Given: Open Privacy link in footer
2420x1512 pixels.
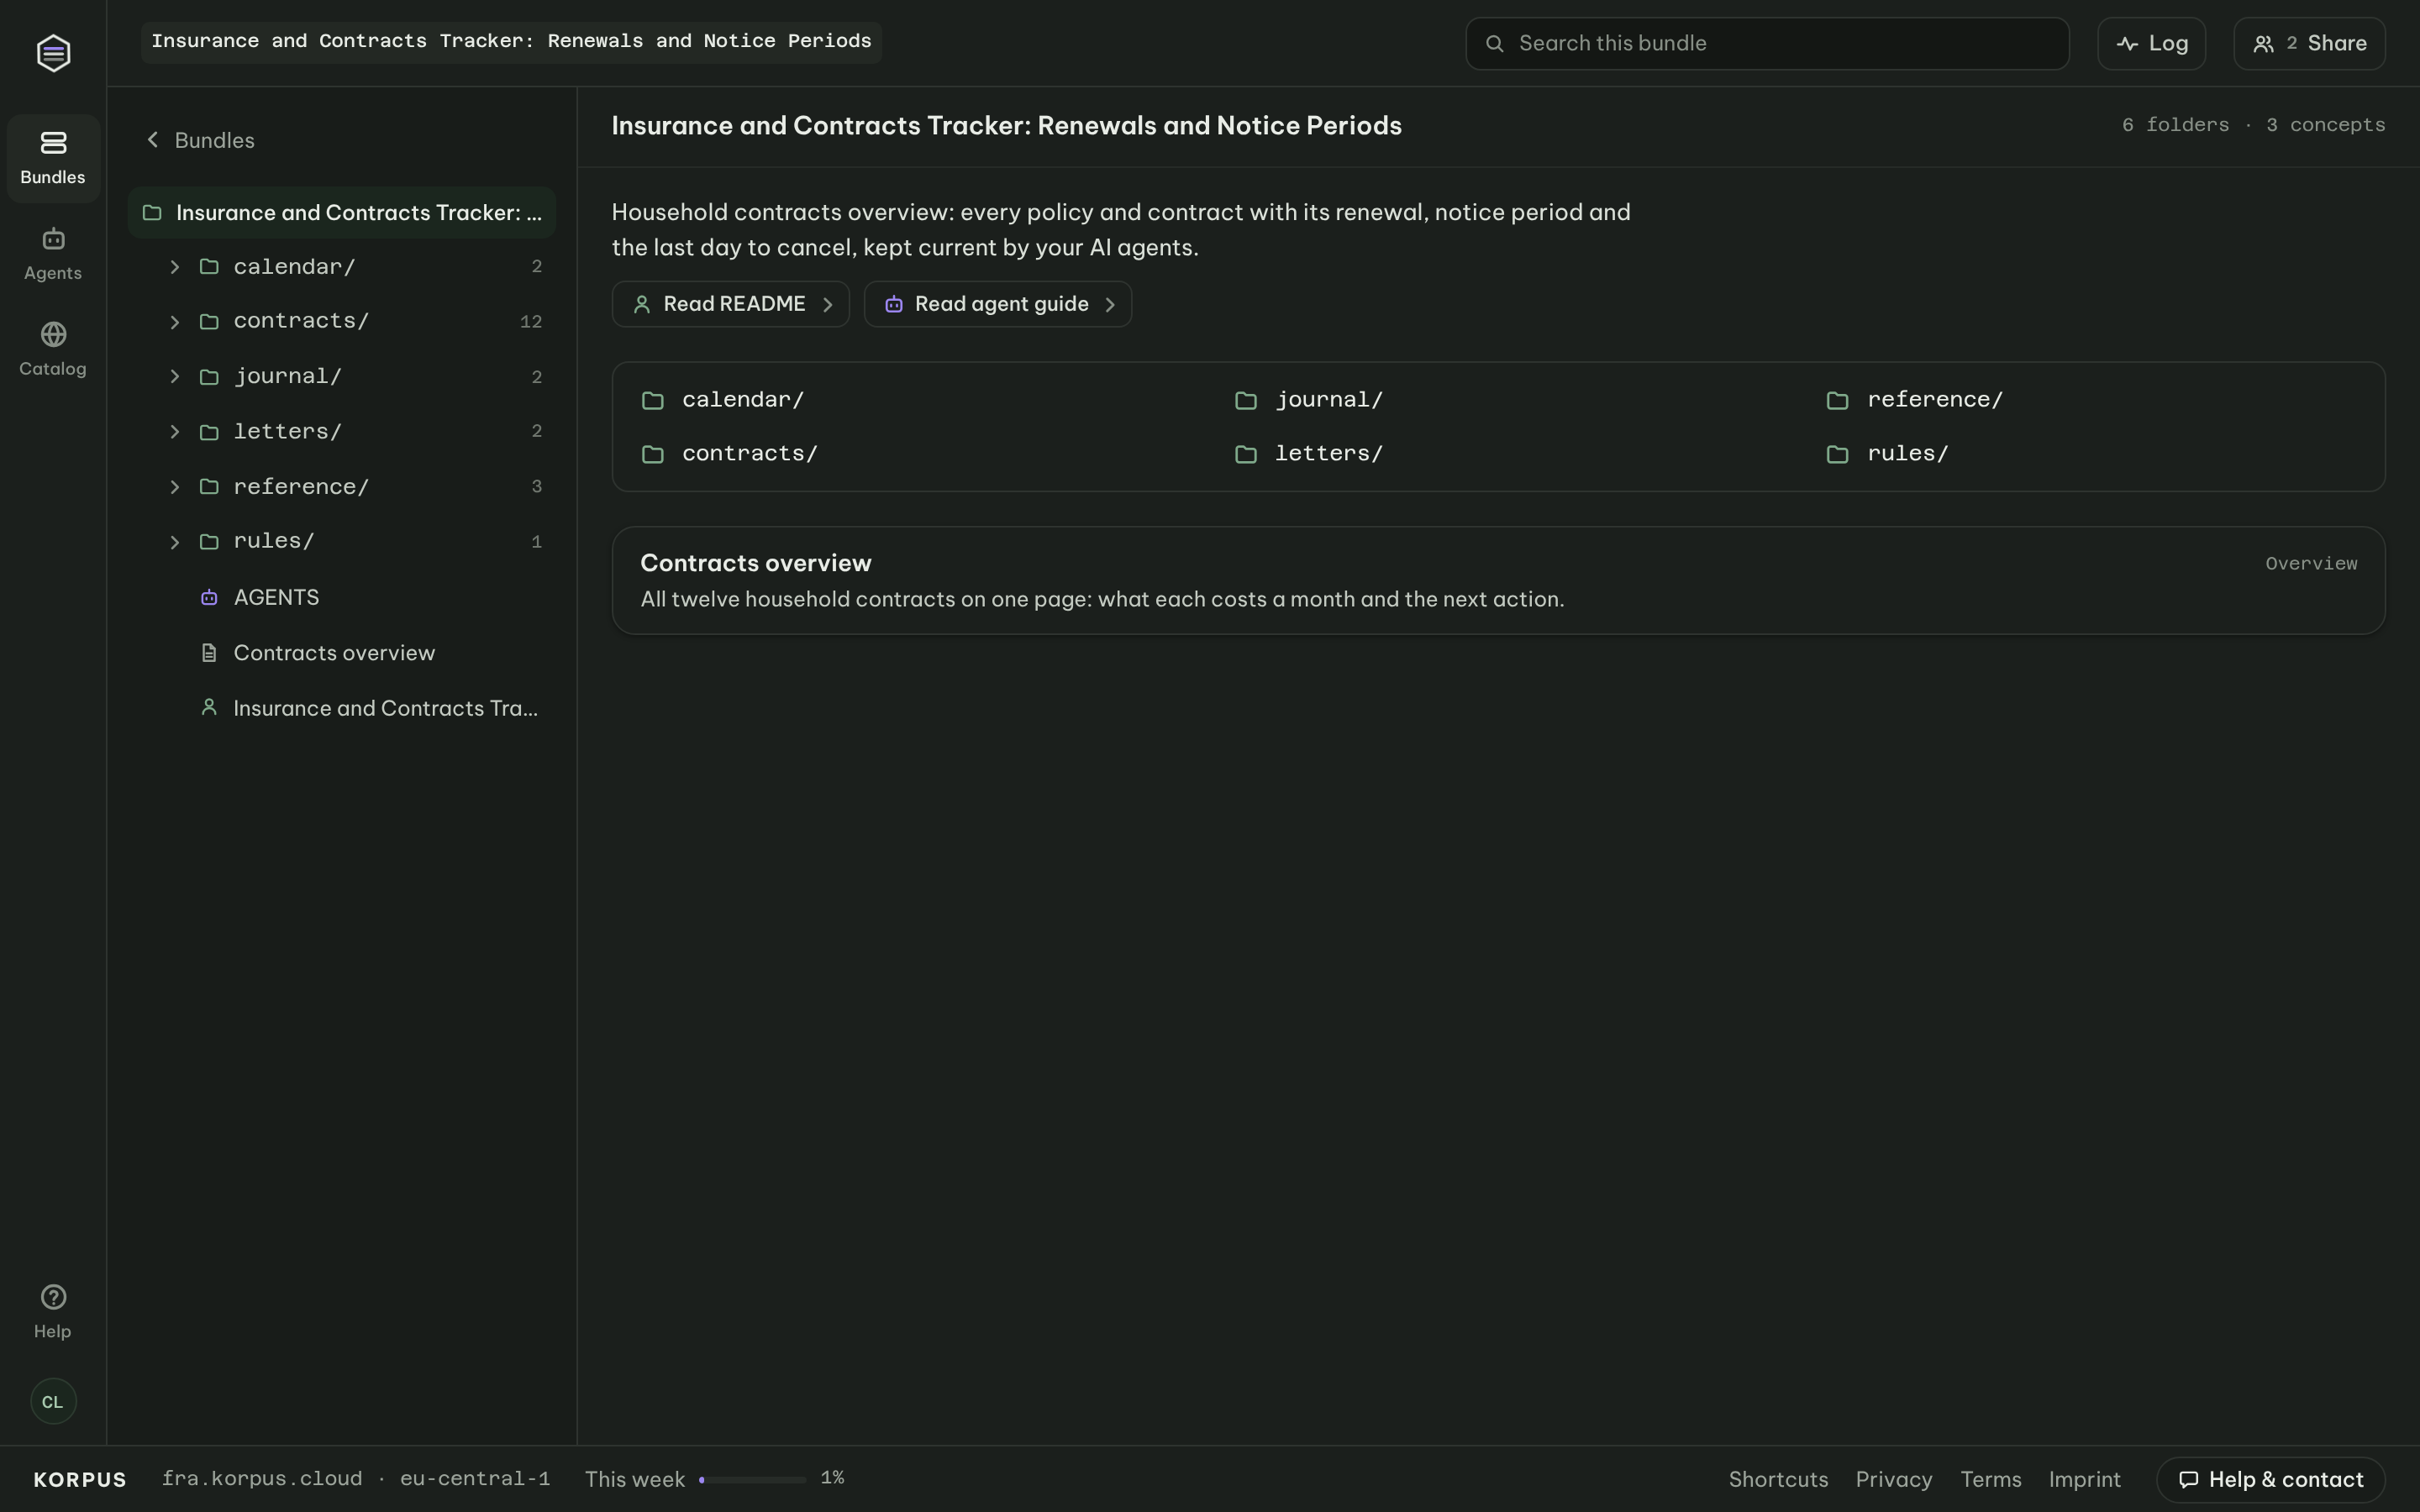Looking at the screenshot, I should (1893, 1479).
